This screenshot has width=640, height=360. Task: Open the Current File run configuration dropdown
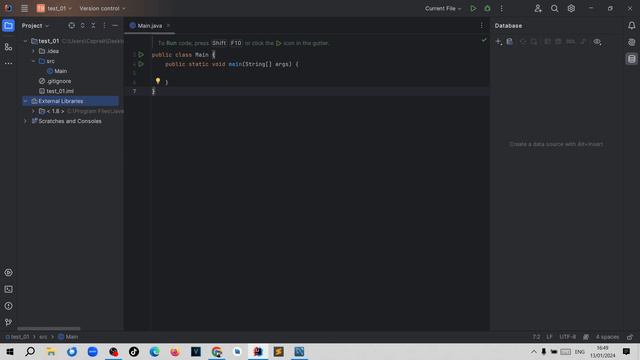tap(443, 8)
